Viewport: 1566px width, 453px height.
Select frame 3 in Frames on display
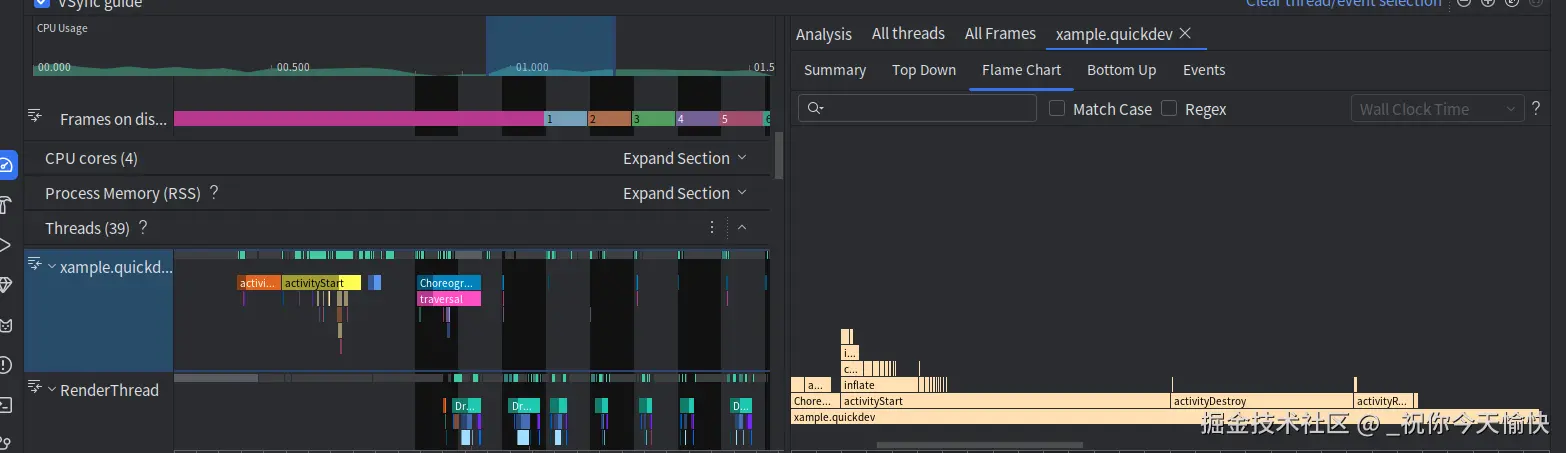(x=653, y=119)
